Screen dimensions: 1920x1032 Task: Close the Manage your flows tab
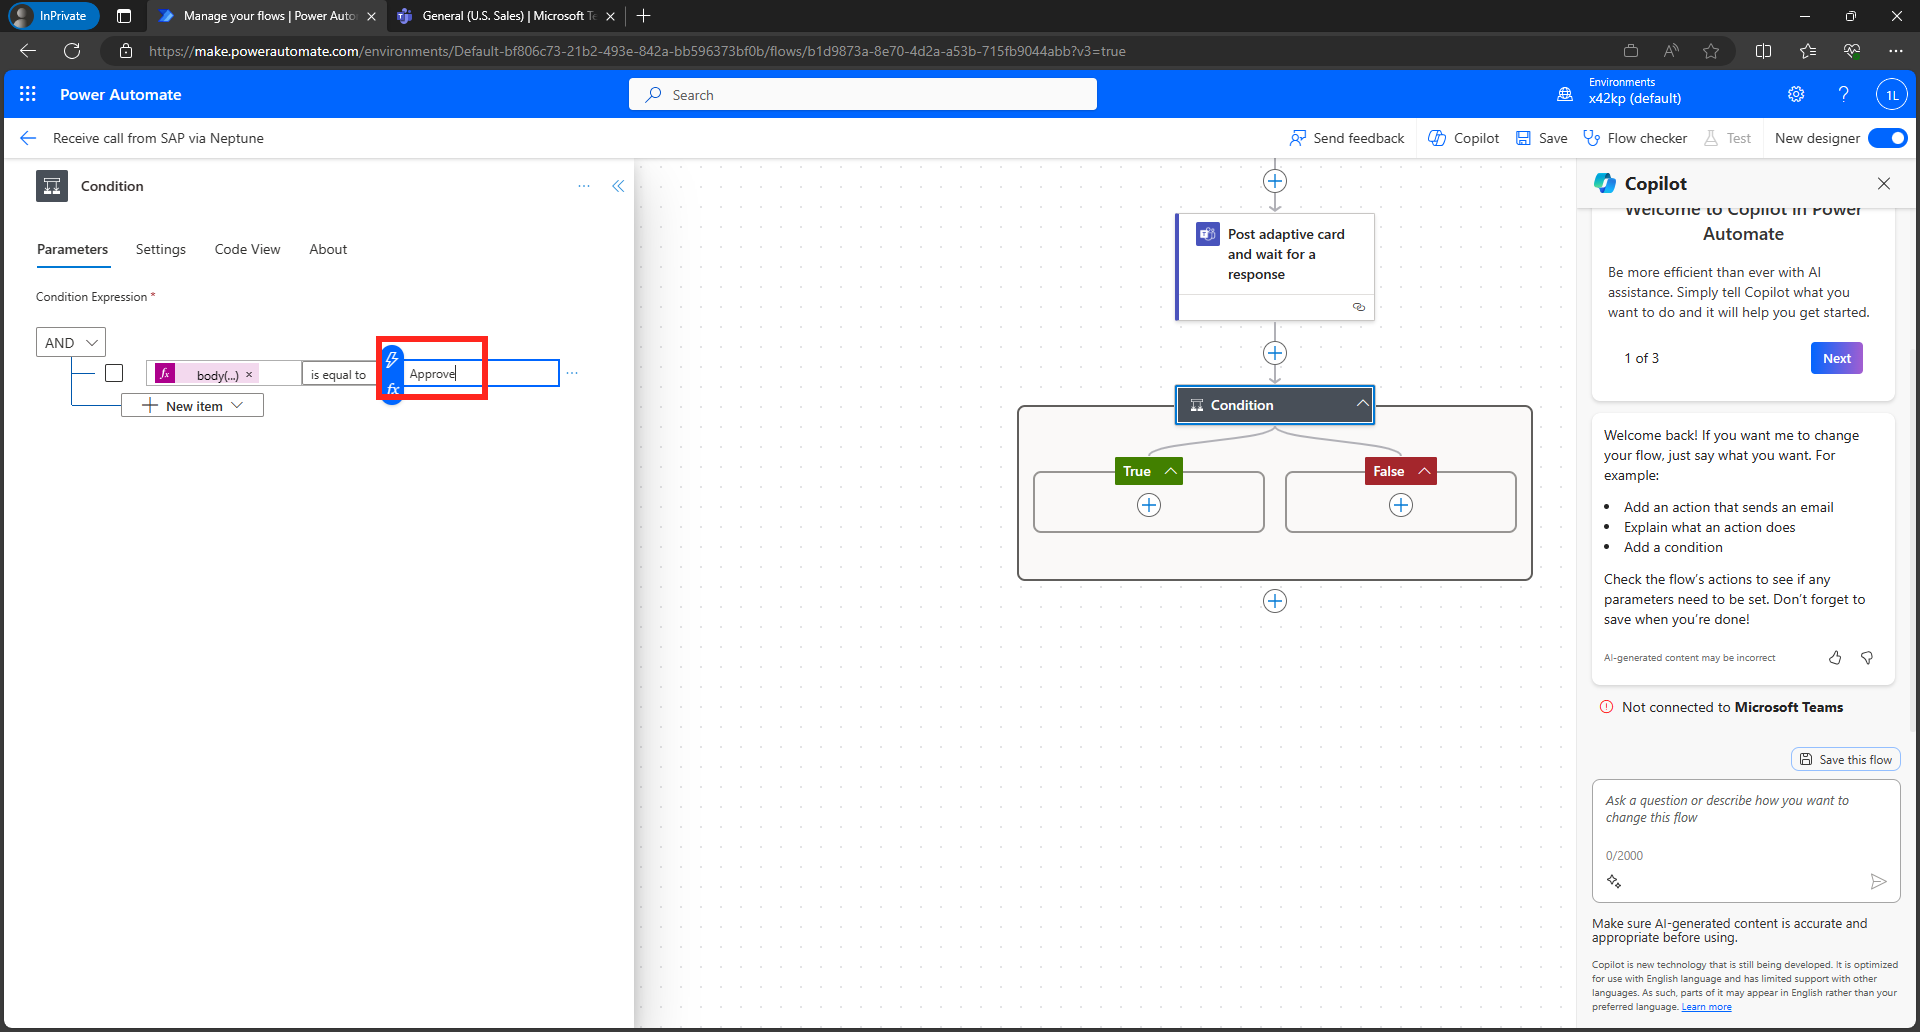[371, 16]
